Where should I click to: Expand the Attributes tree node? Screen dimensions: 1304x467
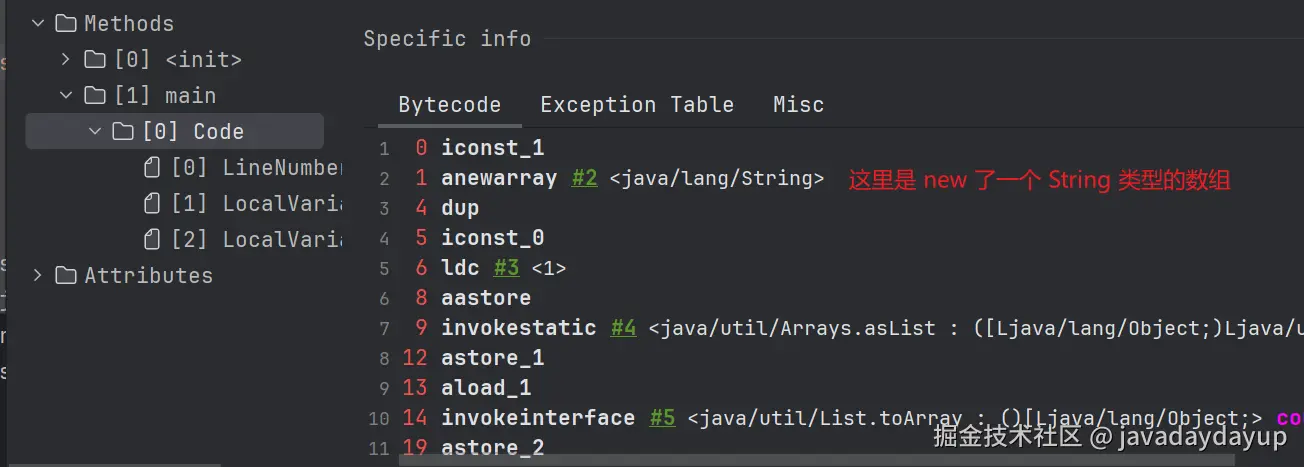pyautogui.click(x=38, y=275)
